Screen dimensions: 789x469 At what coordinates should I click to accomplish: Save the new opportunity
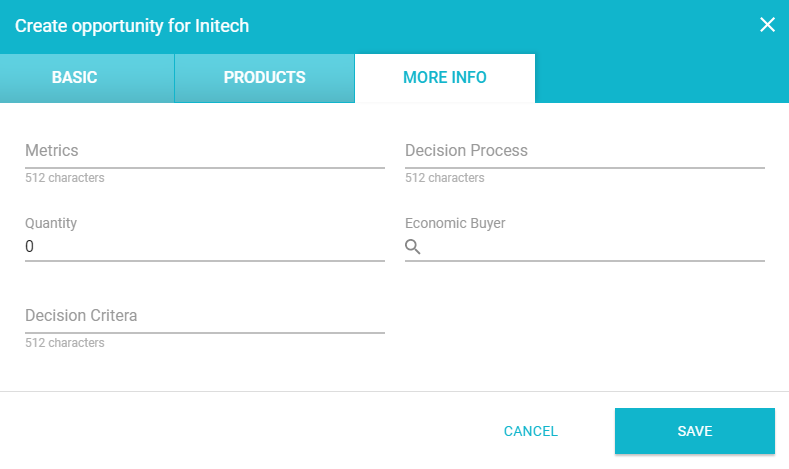click(694, 431)
